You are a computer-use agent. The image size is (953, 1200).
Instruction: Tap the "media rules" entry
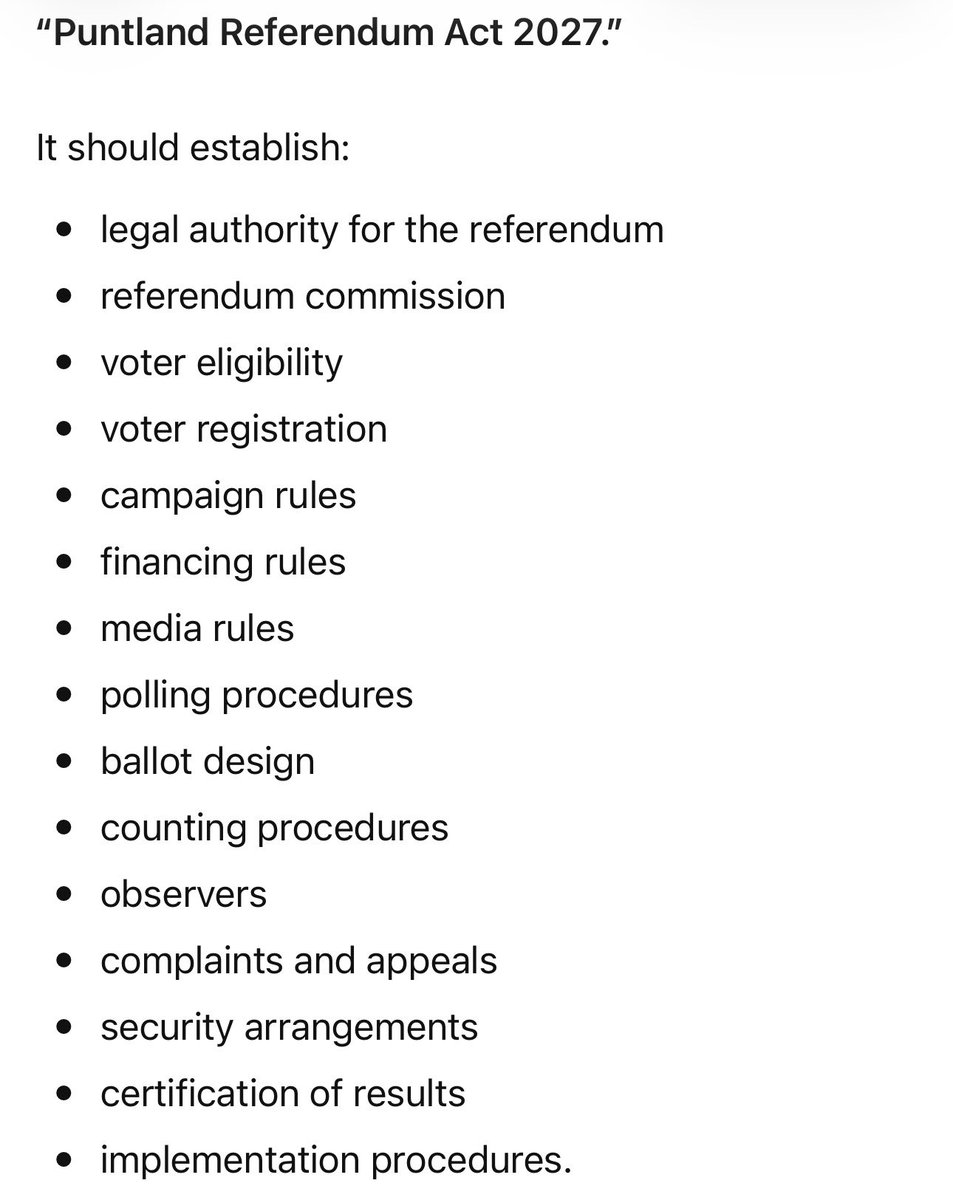tap(197, 628)
